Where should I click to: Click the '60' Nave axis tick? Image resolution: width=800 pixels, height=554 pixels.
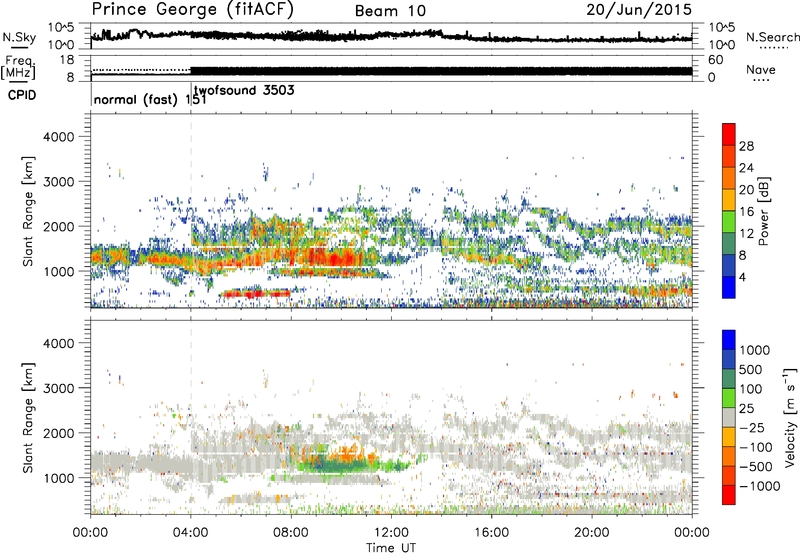coord(716,60)
